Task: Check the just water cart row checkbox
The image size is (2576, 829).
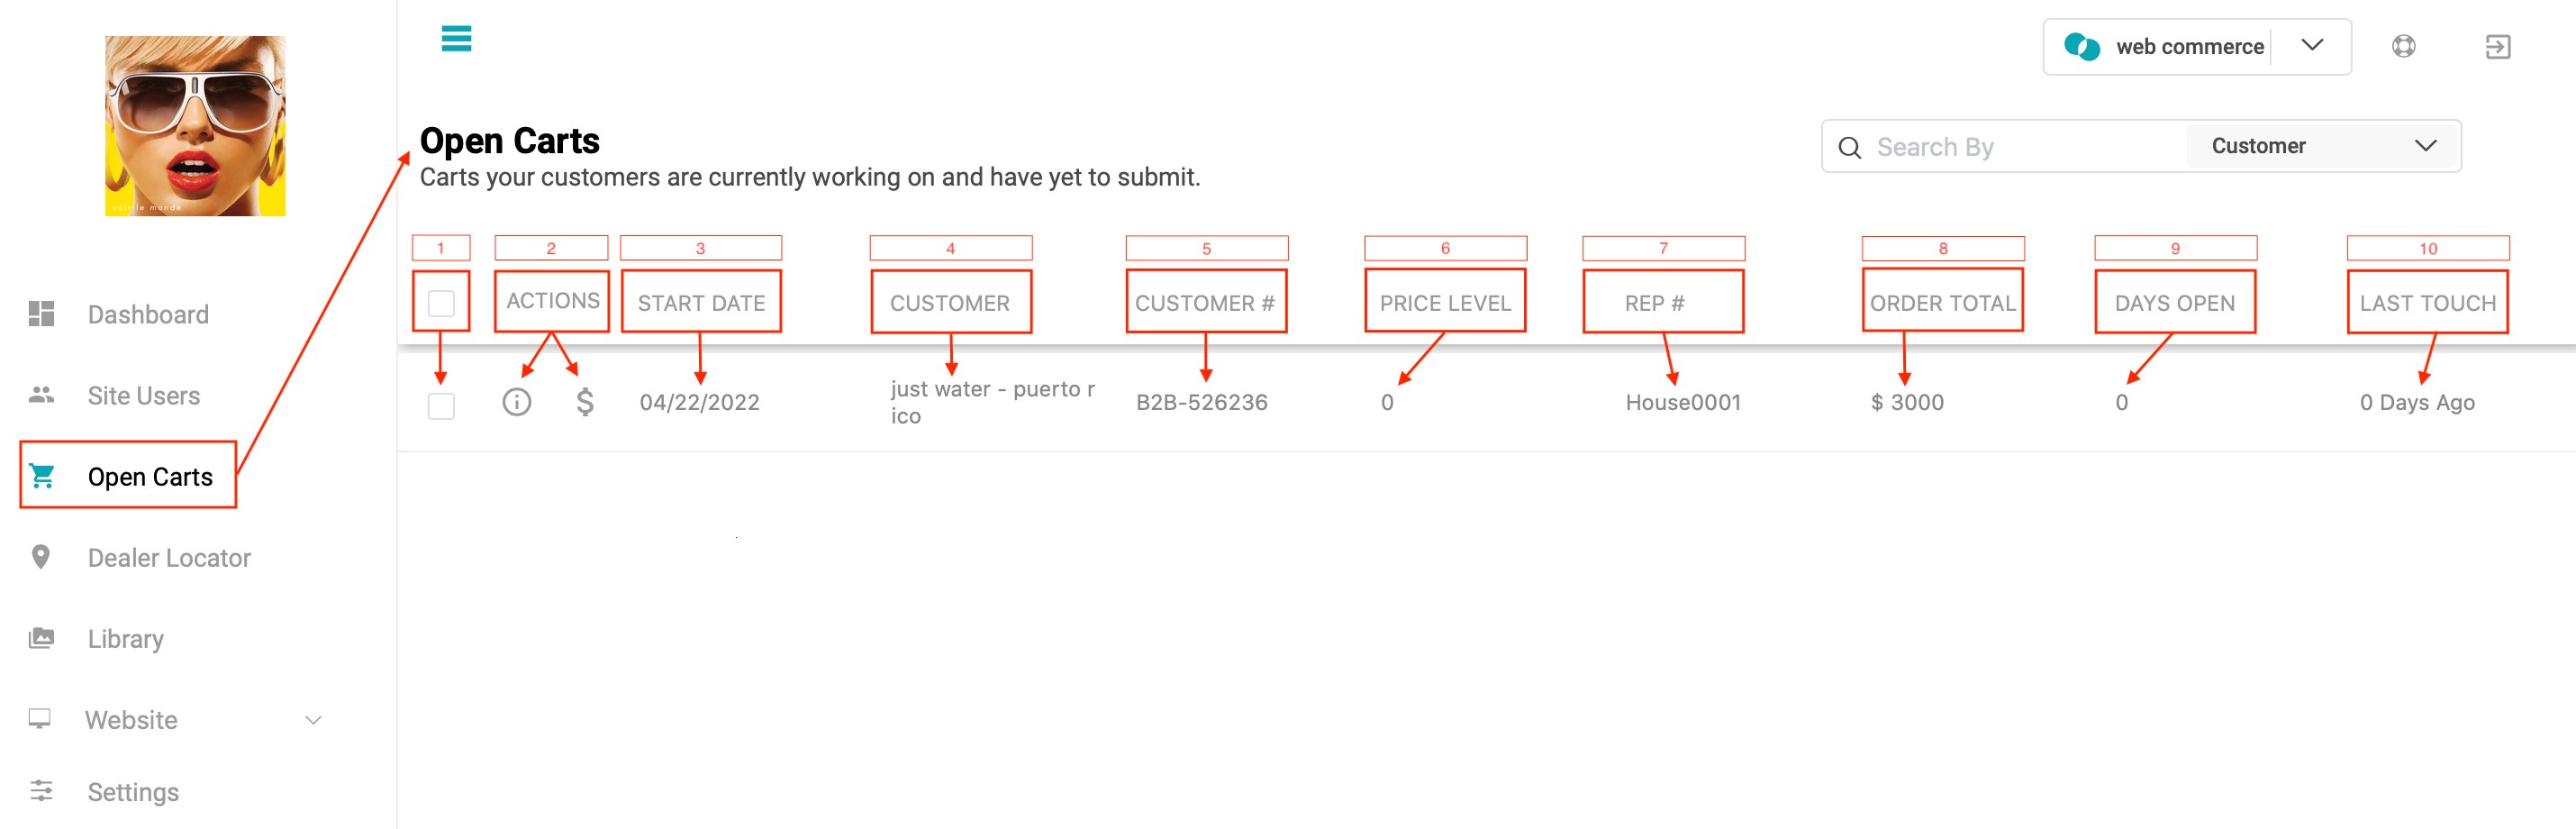Action: 441,406
